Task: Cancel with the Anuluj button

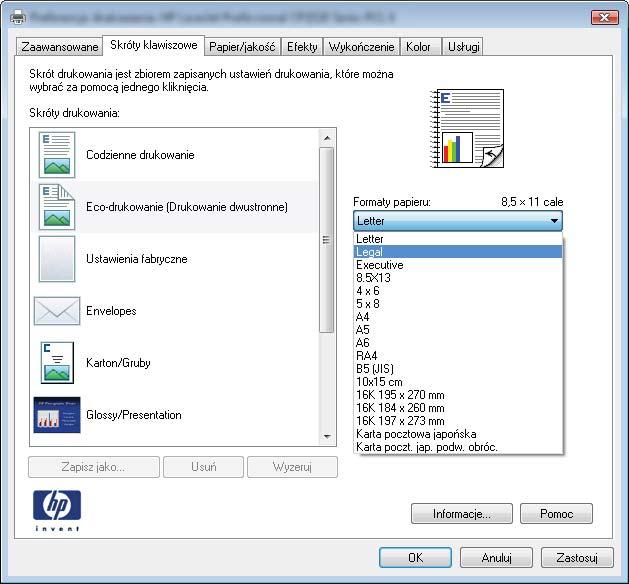Action: click(x=496, y=558)
